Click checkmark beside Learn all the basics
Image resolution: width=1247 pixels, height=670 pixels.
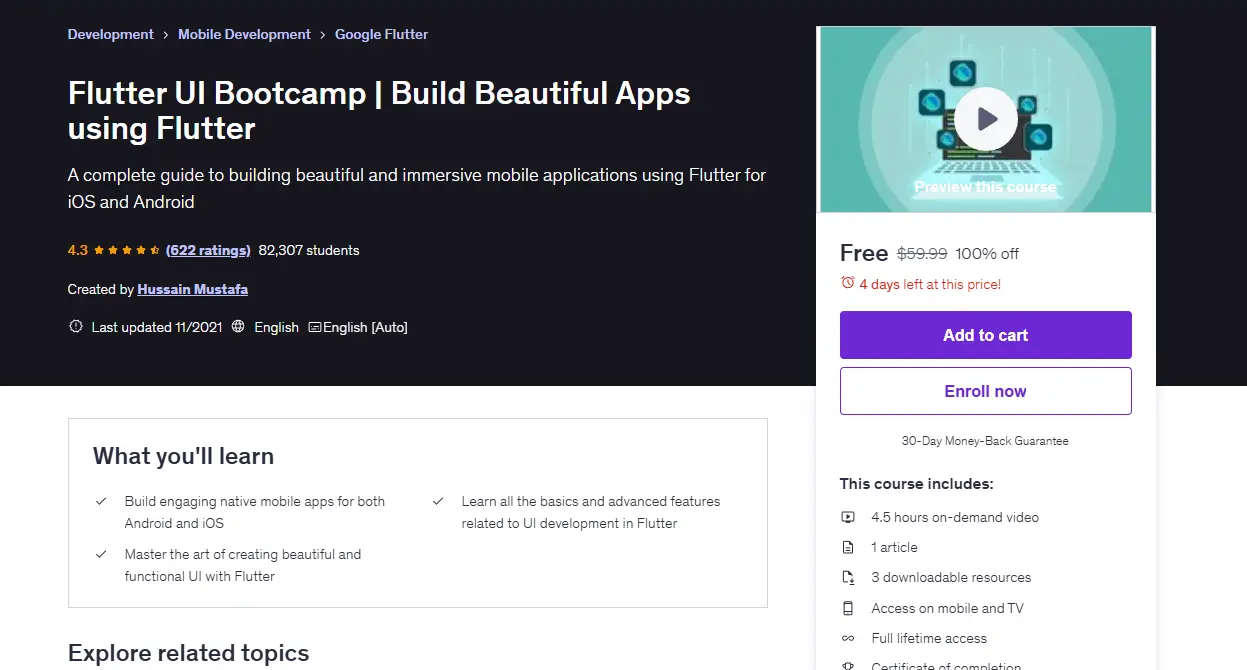(x=438, y=501)
